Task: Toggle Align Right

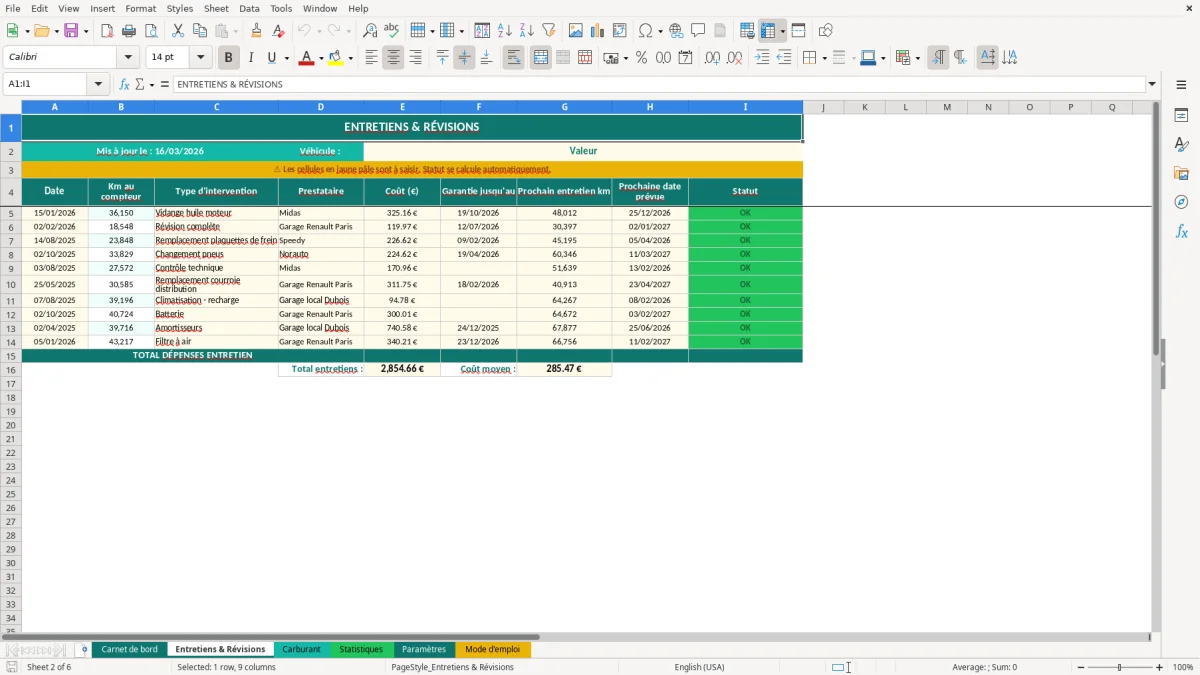Action: point(415,58)
